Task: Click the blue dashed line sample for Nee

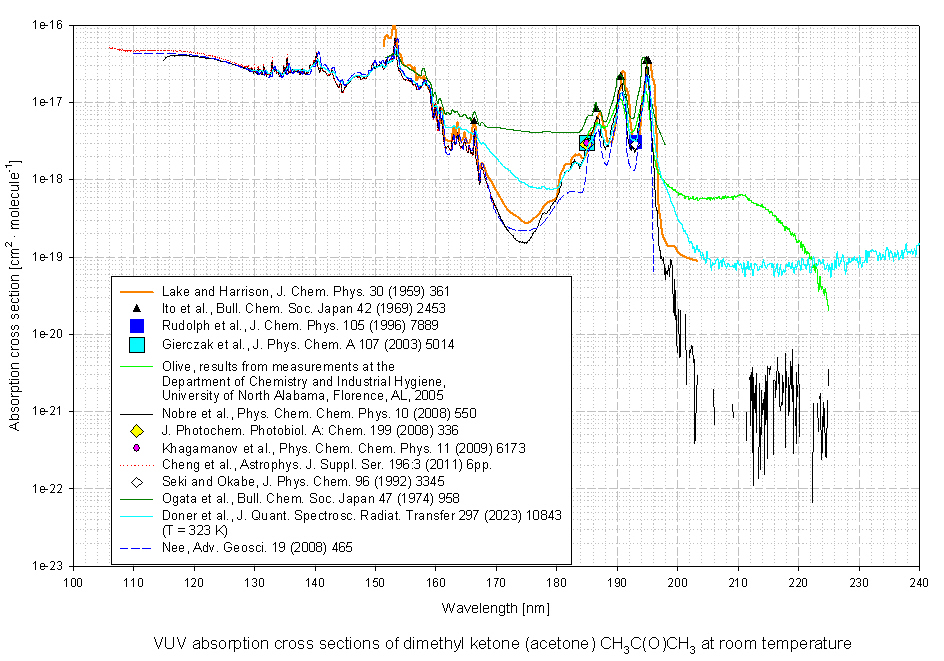Action: [x=138, y=548]
